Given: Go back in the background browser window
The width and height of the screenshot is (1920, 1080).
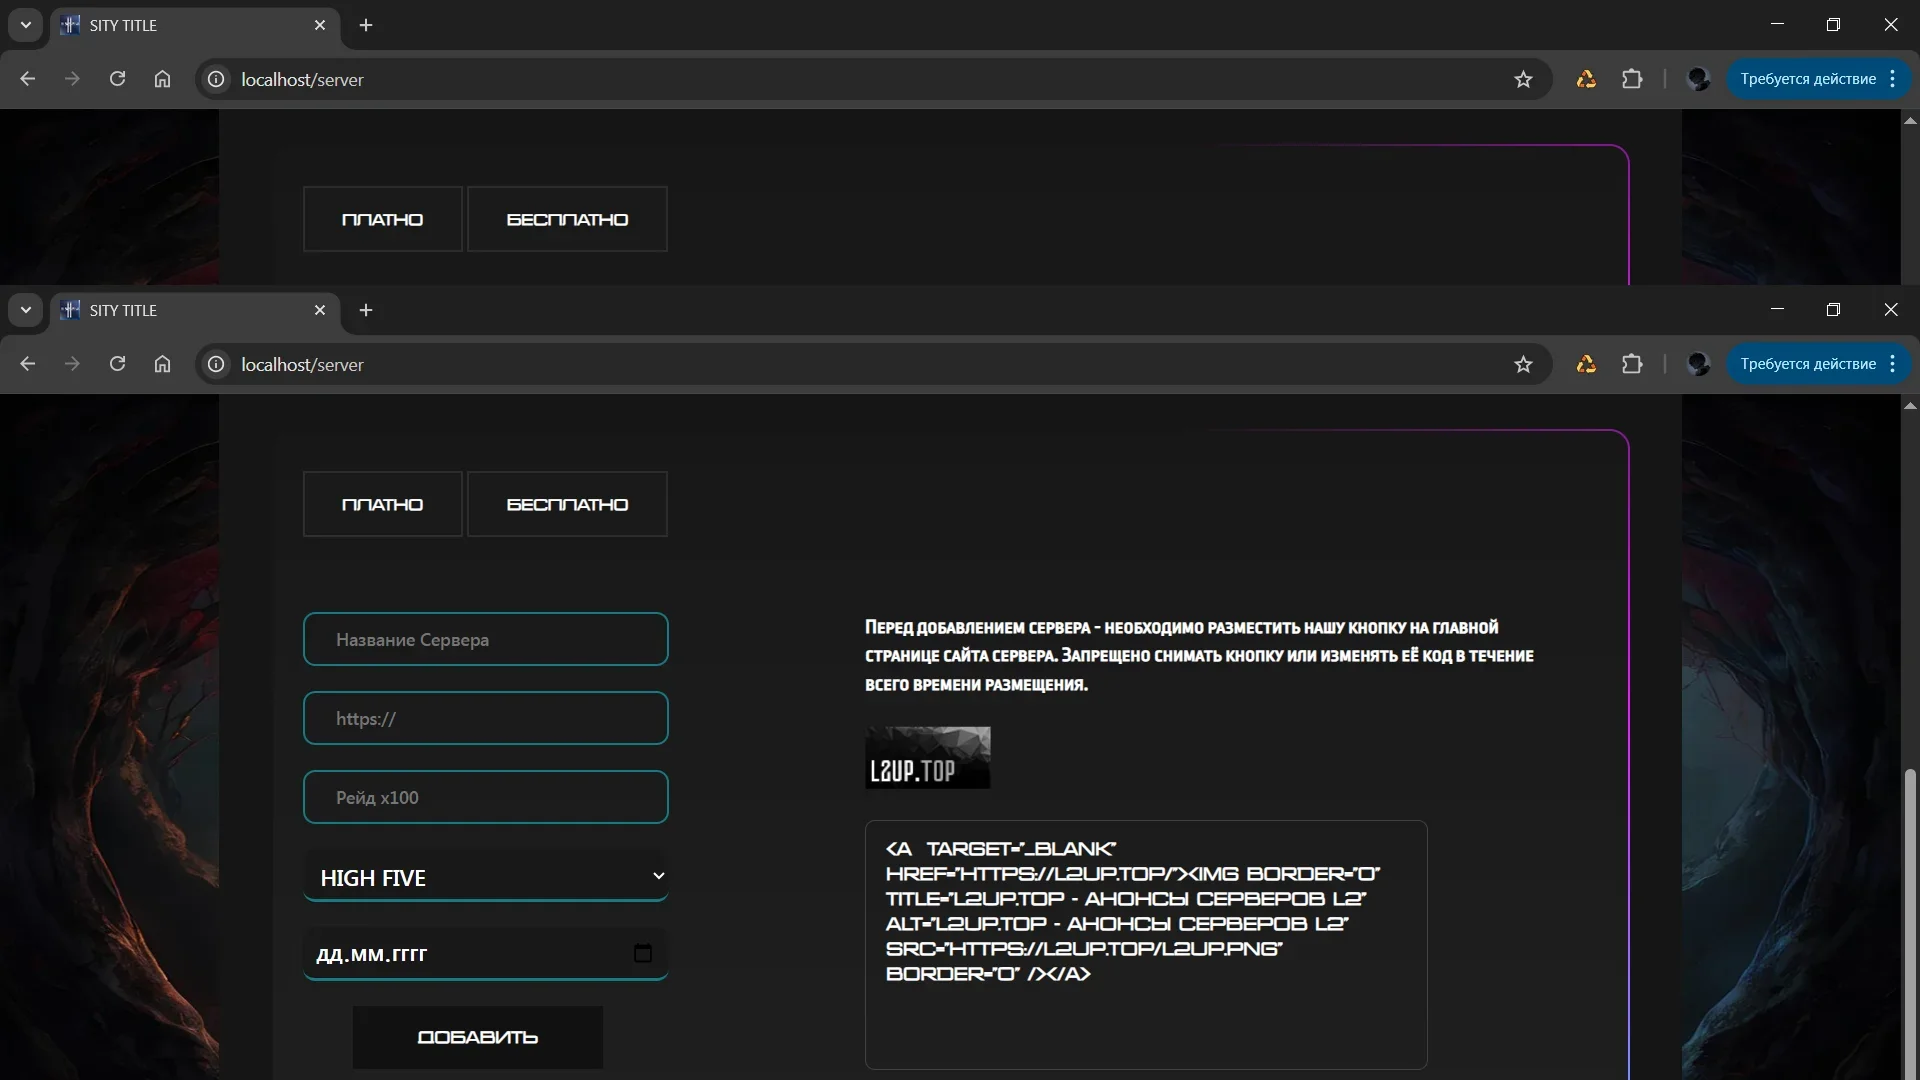Looking at the screenshot, I should click(x=27, y=79).
